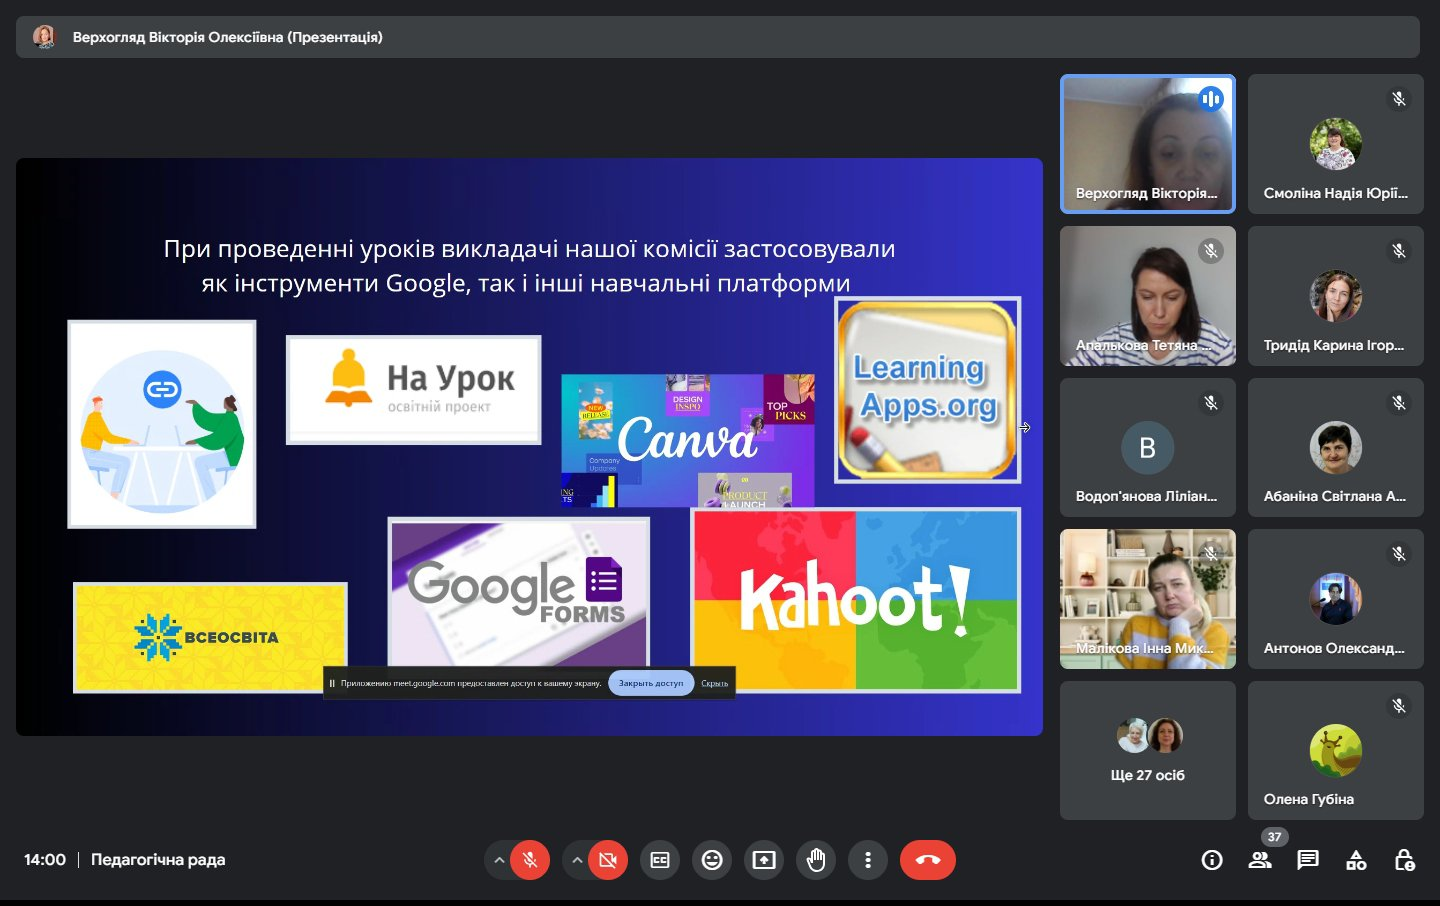Open the Activities shapes icon
The height and width of the screenshot is (906, 1440).
point(1356,860)
